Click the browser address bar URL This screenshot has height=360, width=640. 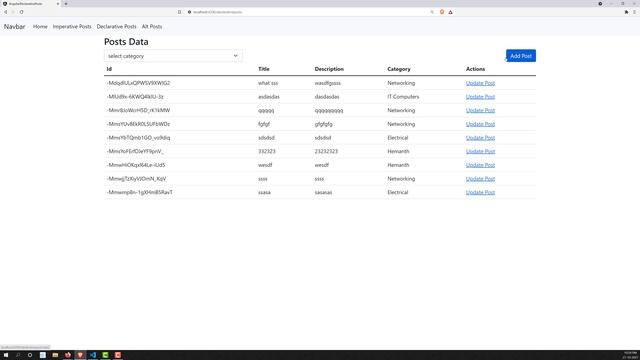coord(217,12)
